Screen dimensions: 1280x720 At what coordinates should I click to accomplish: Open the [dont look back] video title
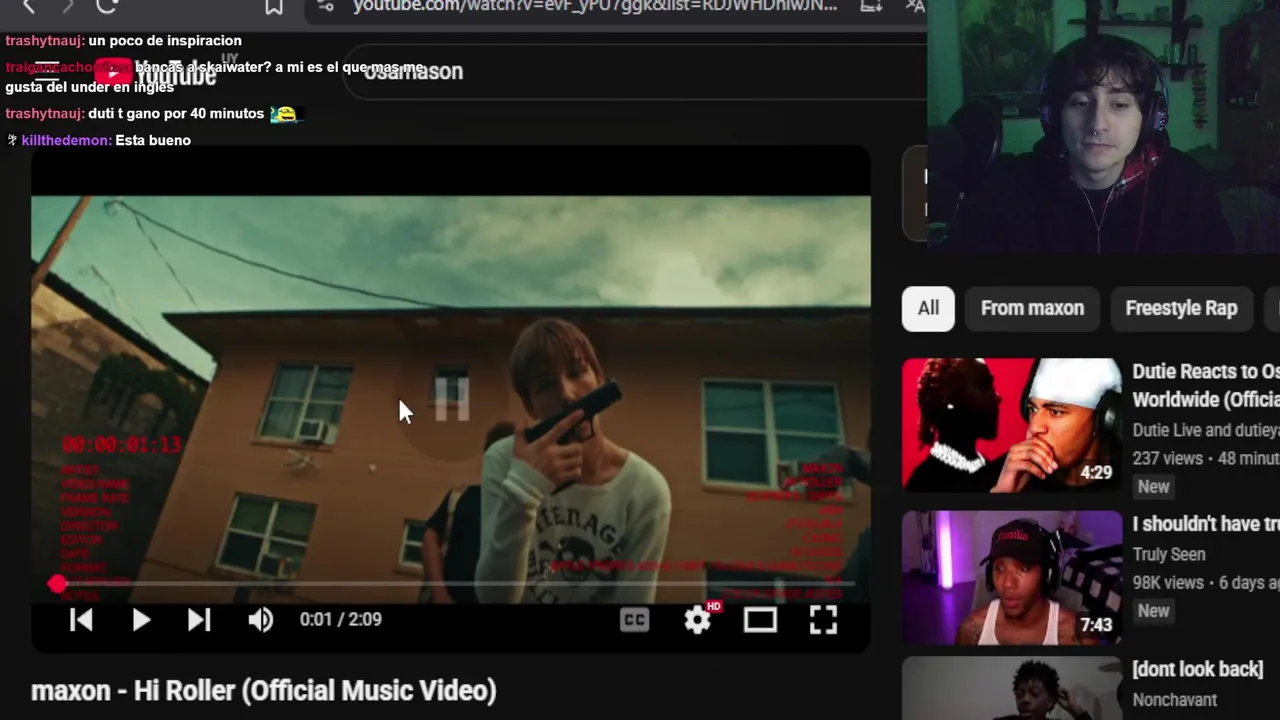[x=1198, y=670]
